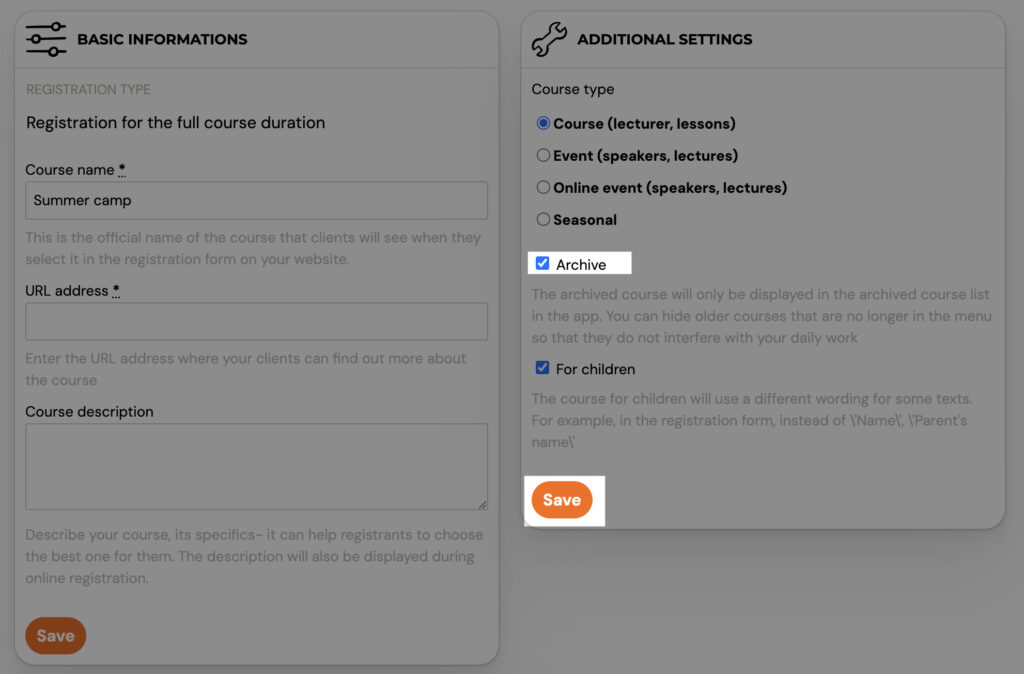The width and height of the screenshot is (1024, 674).
Task: Choose Online event (speakers, lectures) type
Action: [x=543, y=187]
